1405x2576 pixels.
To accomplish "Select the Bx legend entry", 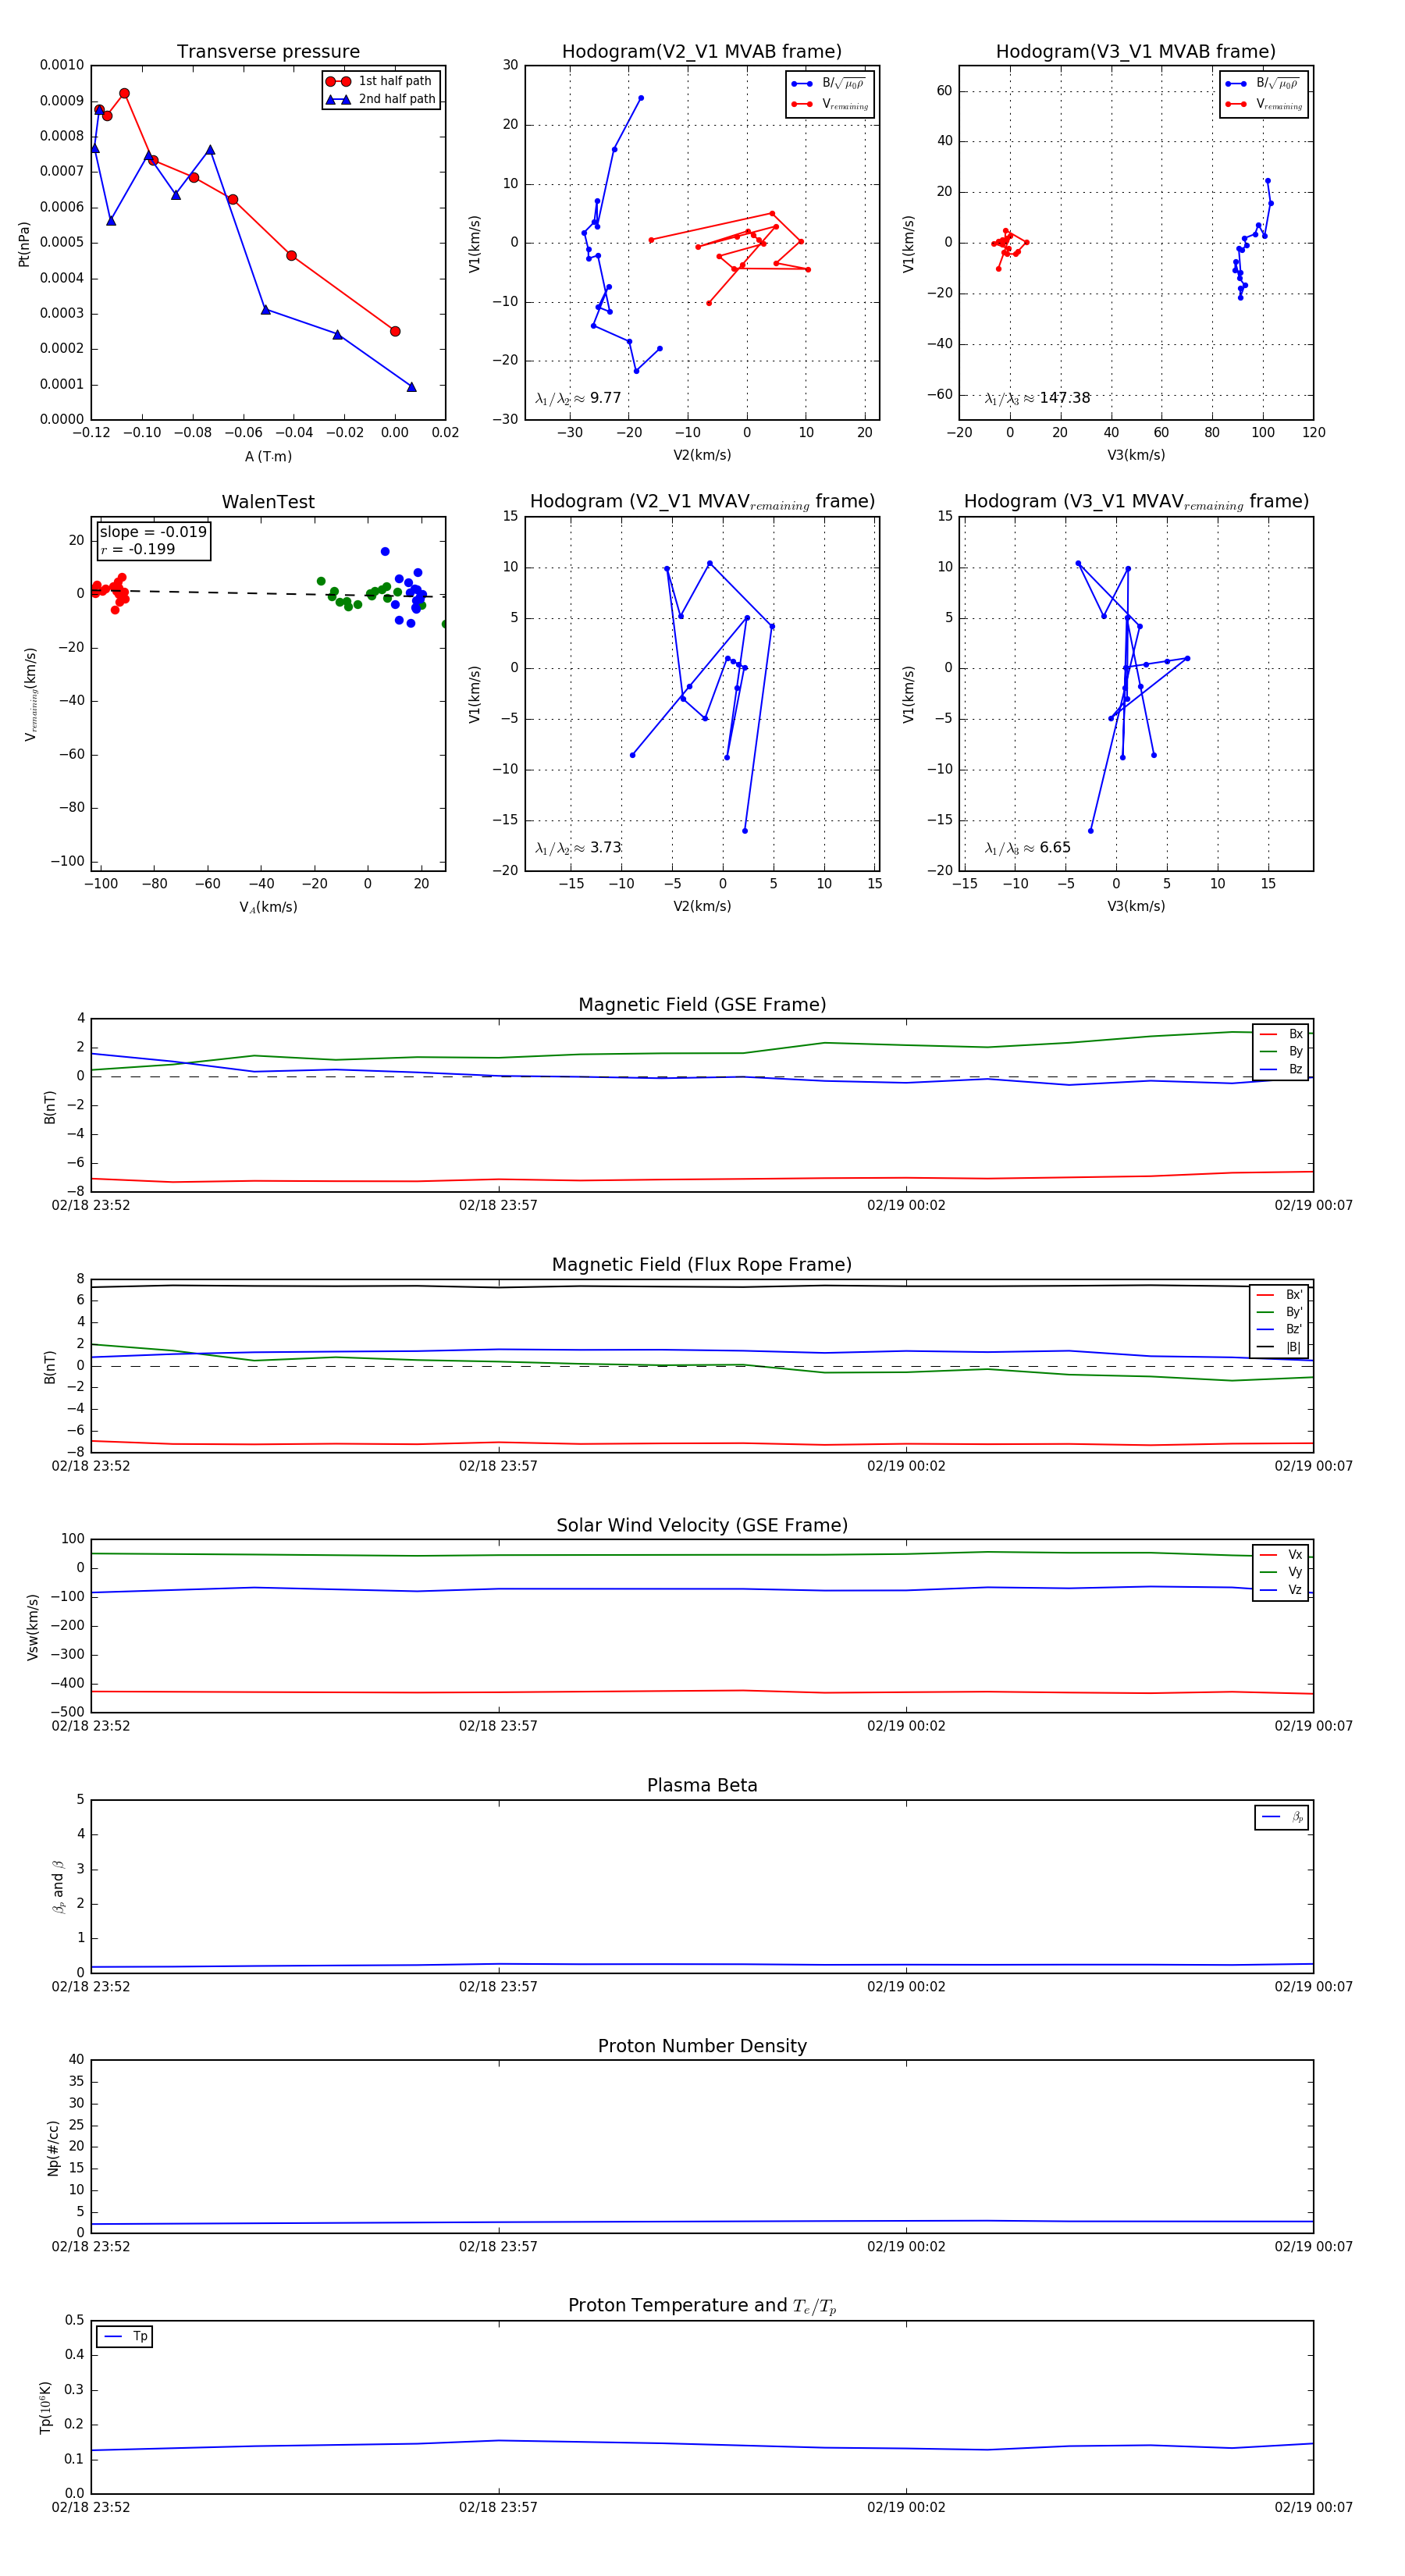I will (1281, 1034).
